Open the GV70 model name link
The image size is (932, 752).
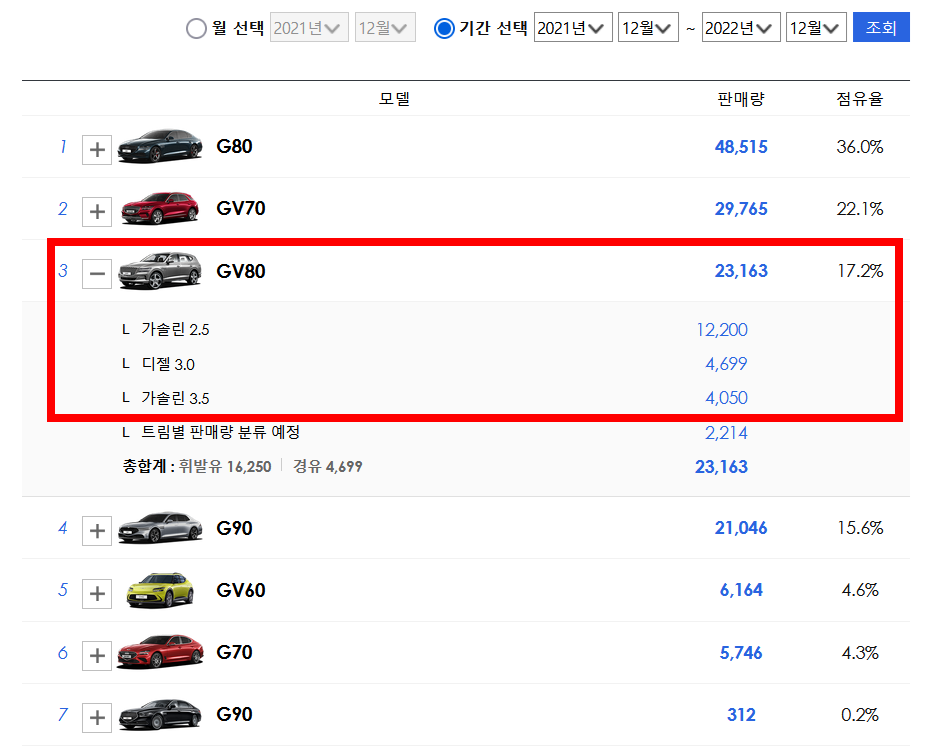point(241,209)
